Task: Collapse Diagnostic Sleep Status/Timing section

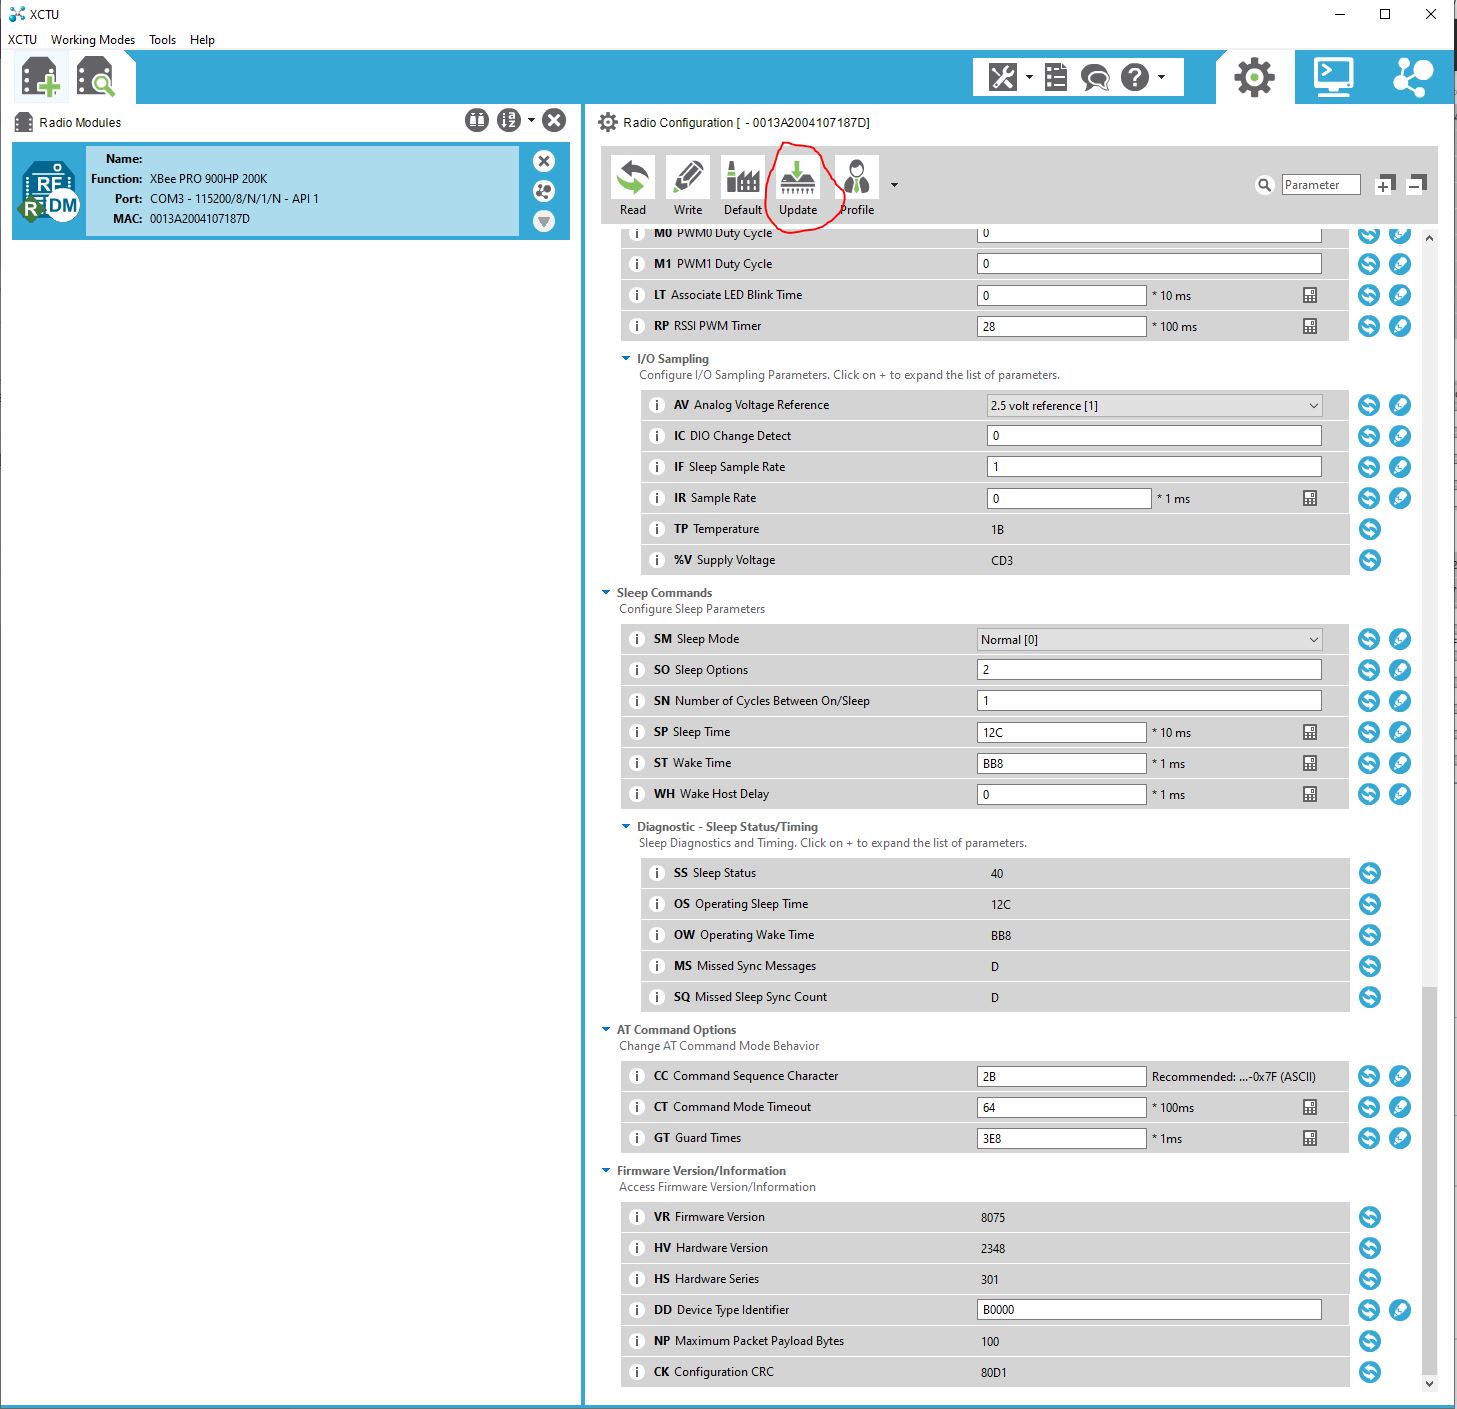Action: pos(626,826)
